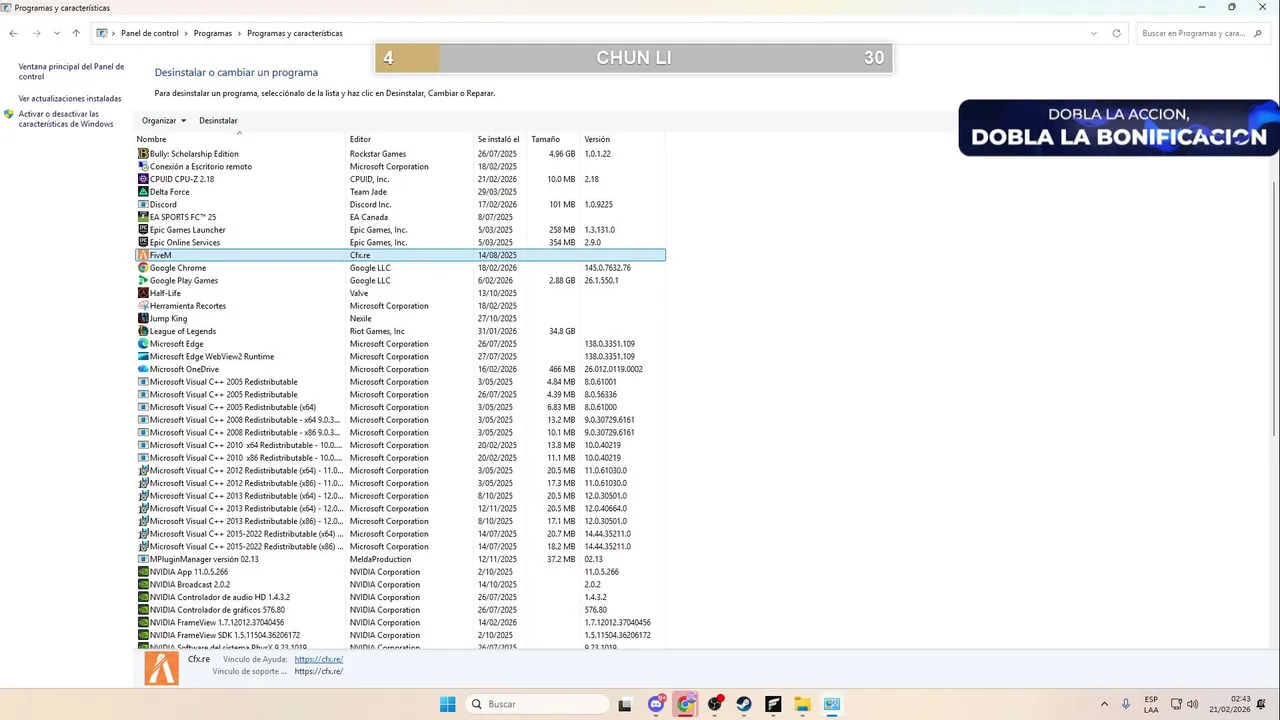Click the Google Chrome icon in program list

tap(143, 268)
